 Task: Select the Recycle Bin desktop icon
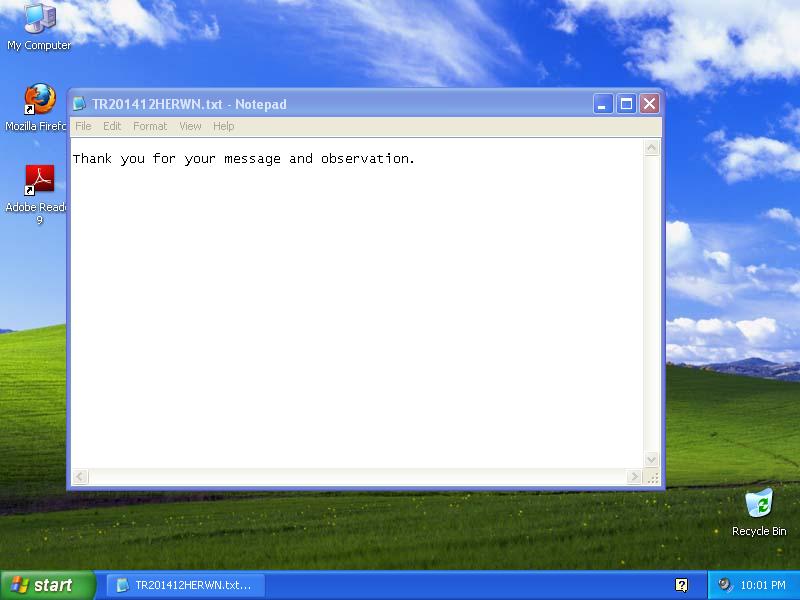759,512
